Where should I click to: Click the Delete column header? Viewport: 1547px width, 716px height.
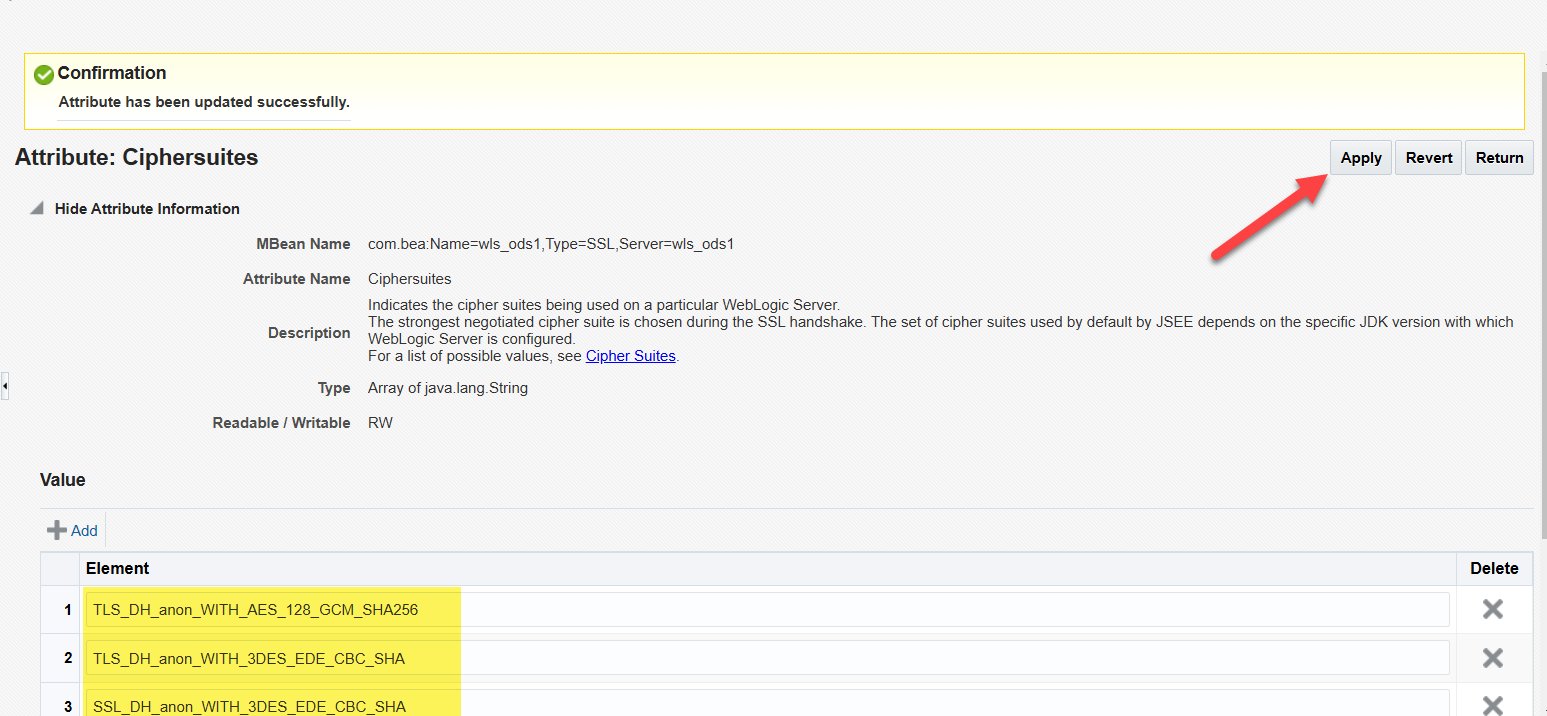[x=1493, y=568]
